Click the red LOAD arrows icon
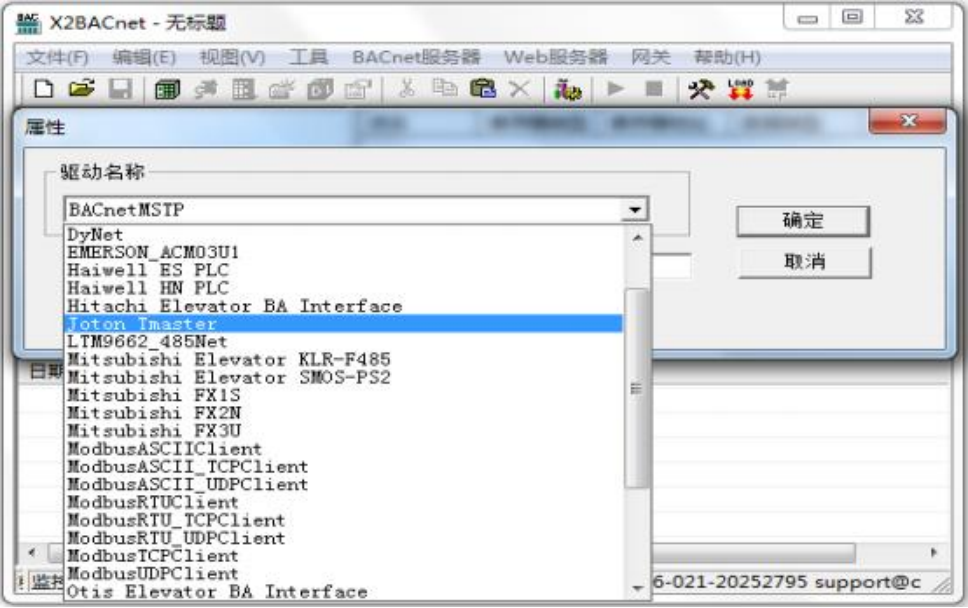Viewport: 968px width, 608px height. click(x=740, y=90)
